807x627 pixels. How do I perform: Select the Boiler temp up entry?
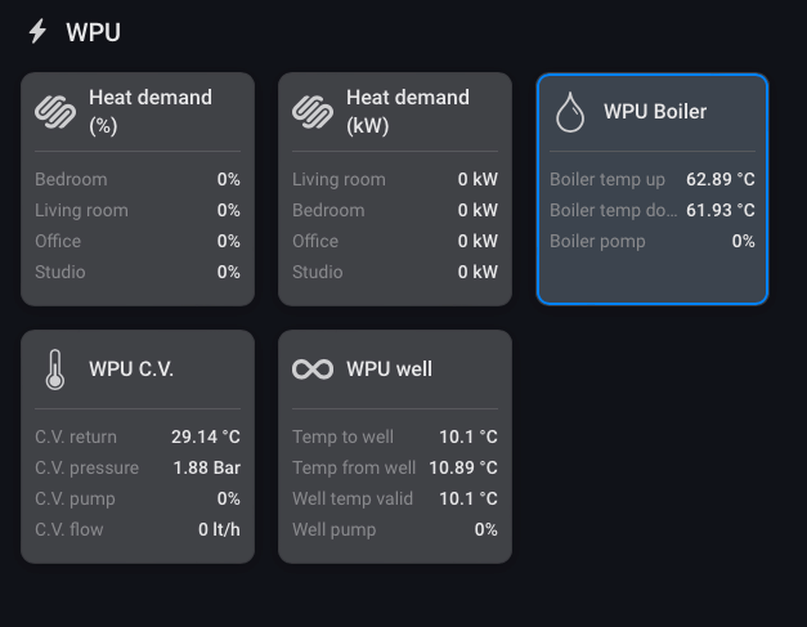pos(652,179)
